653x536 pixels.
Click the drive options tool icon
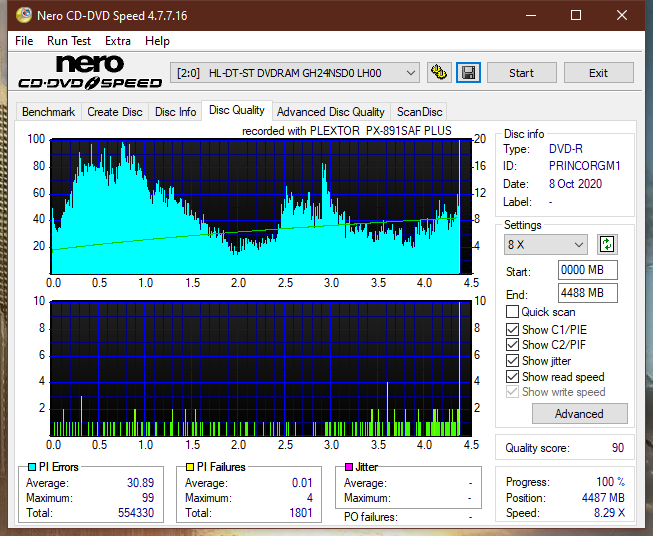click(x=439, y=73)
